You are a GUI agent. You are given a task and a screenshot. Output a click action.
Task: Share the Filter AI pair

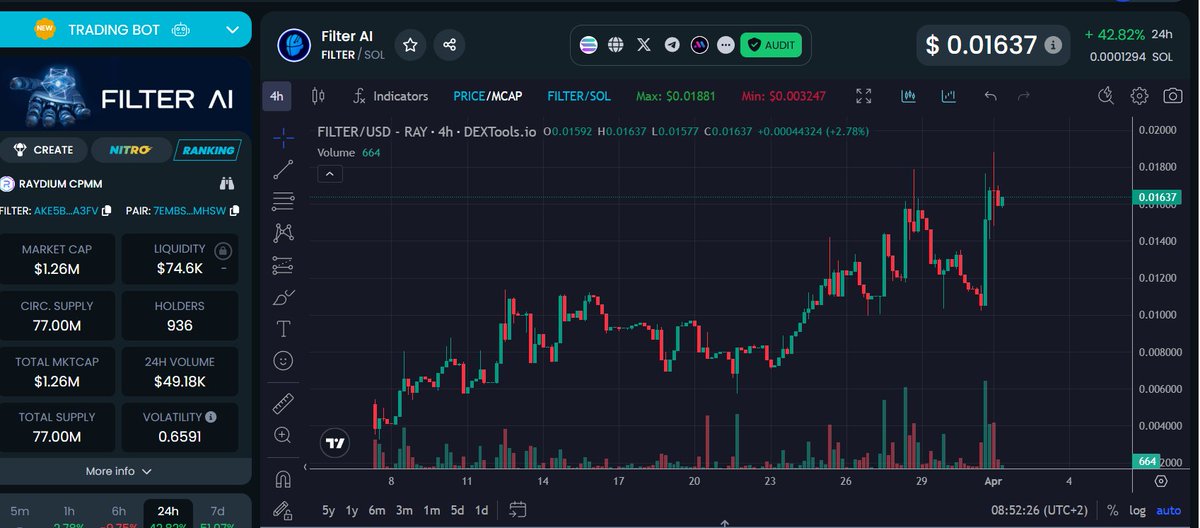click(449, 45)
